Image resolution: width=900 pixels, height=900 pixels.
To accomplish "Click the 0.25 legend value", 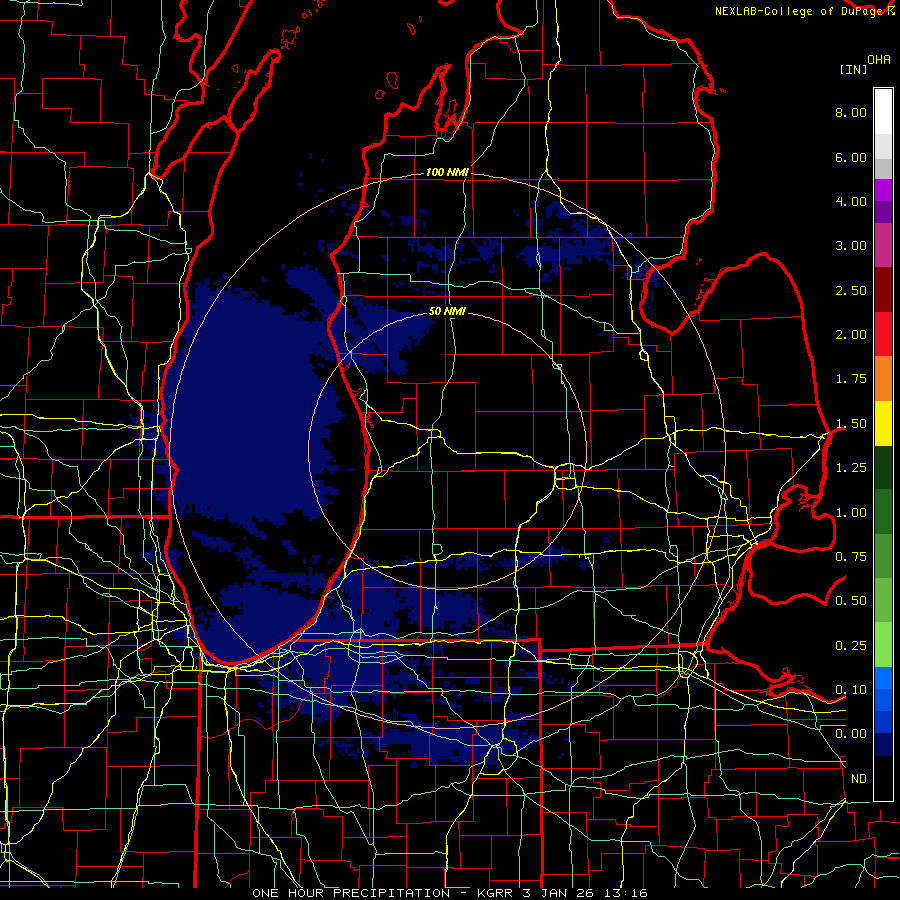I will click(851, 646).
